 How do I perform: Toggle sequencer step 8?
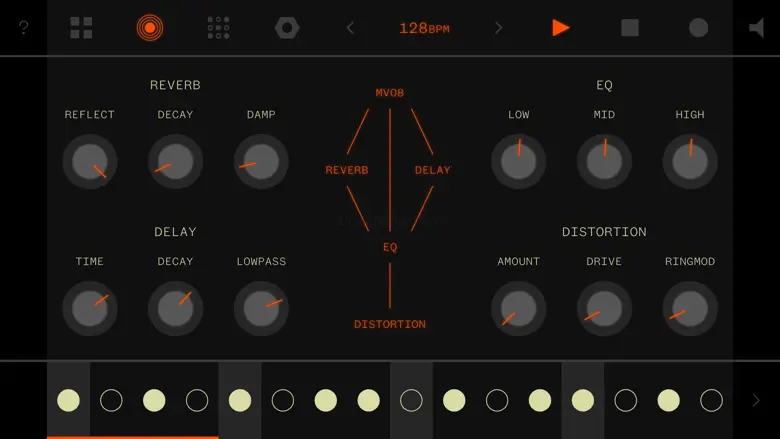pyautogui.click(x=369, y=400)
